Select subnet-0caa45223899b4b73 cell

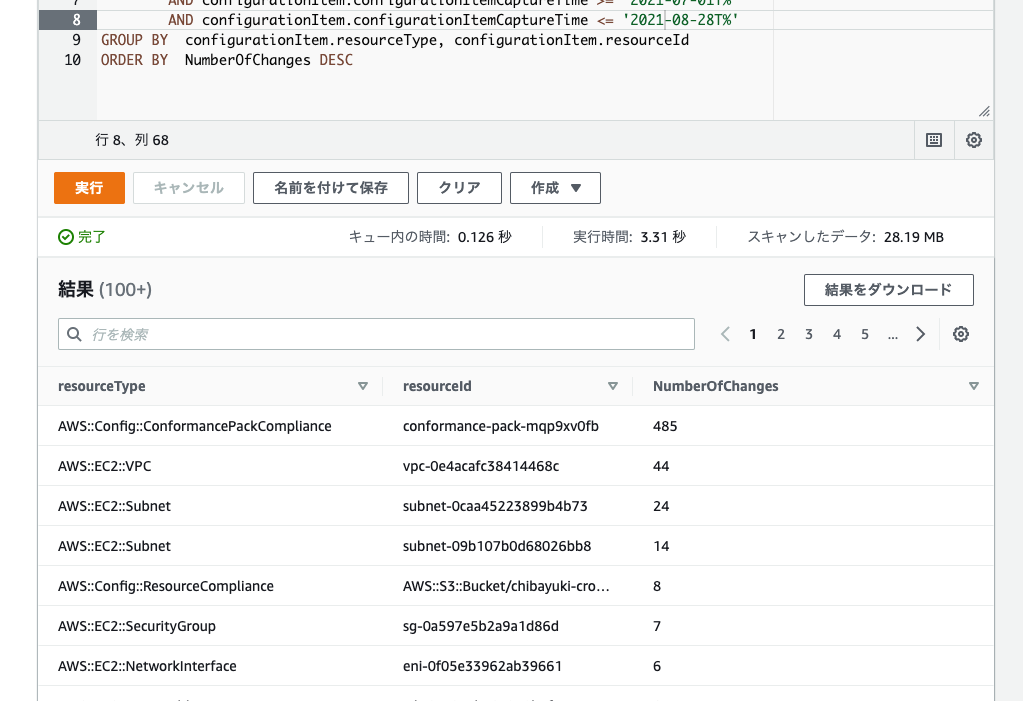(x=495, y=506)
